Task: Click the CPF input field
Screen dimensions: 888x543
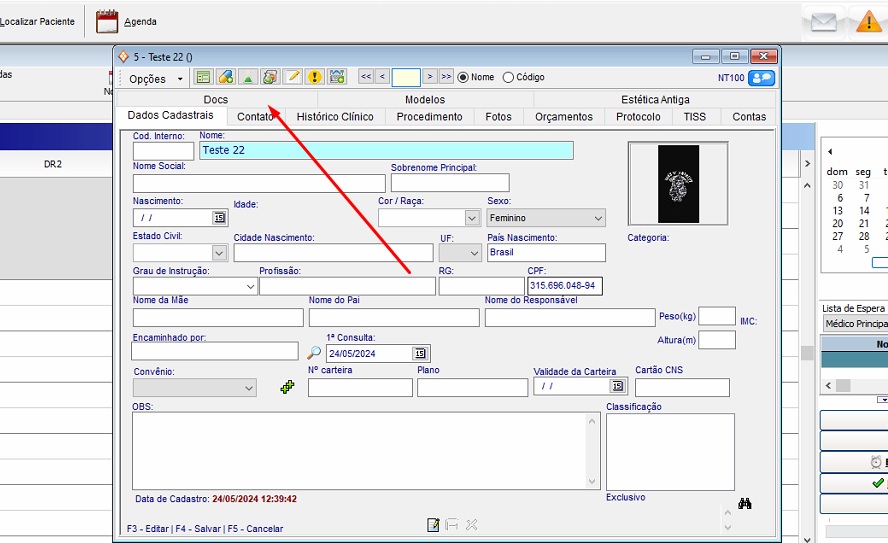Action: pos(565,286)
